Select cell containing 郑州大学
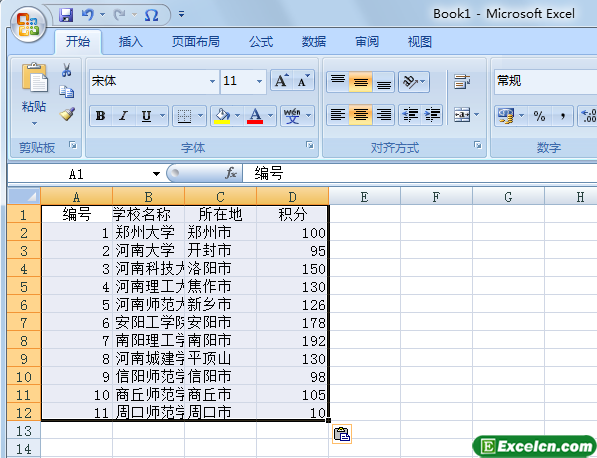 [x=148, y=232]
